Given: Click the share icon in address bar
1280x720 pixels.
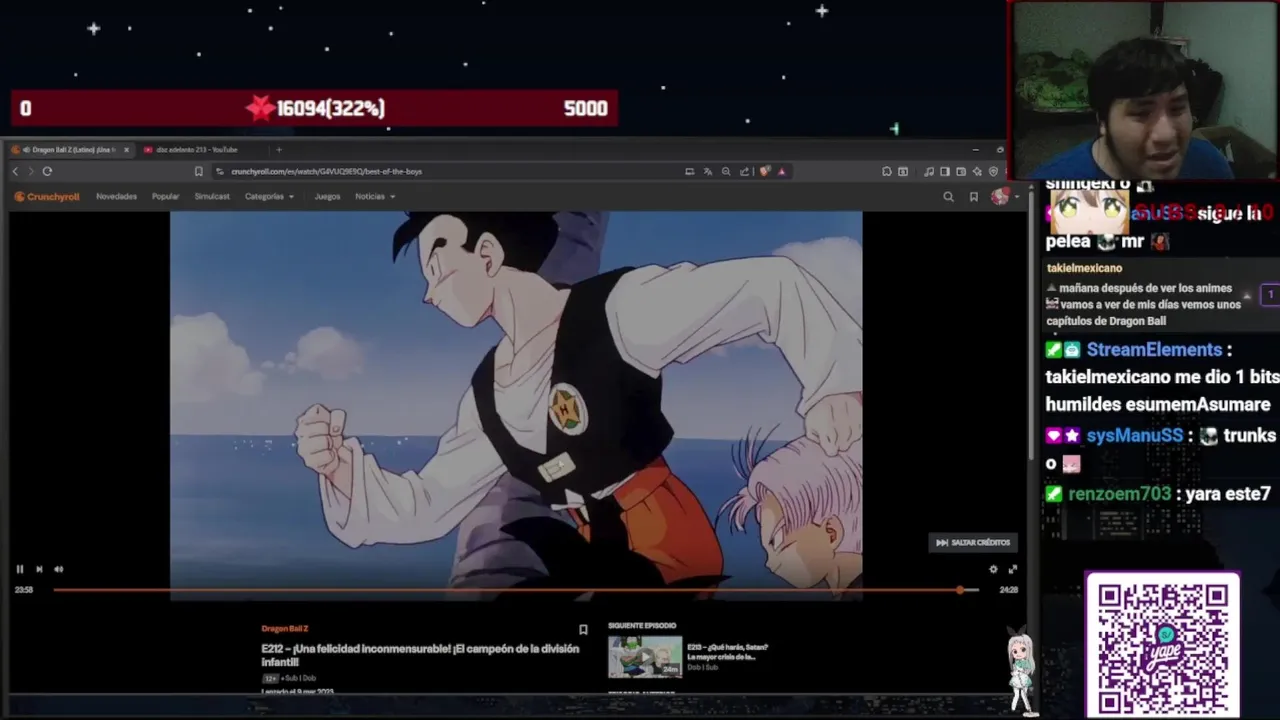Looking at the screenshot, I should (744, 171).
